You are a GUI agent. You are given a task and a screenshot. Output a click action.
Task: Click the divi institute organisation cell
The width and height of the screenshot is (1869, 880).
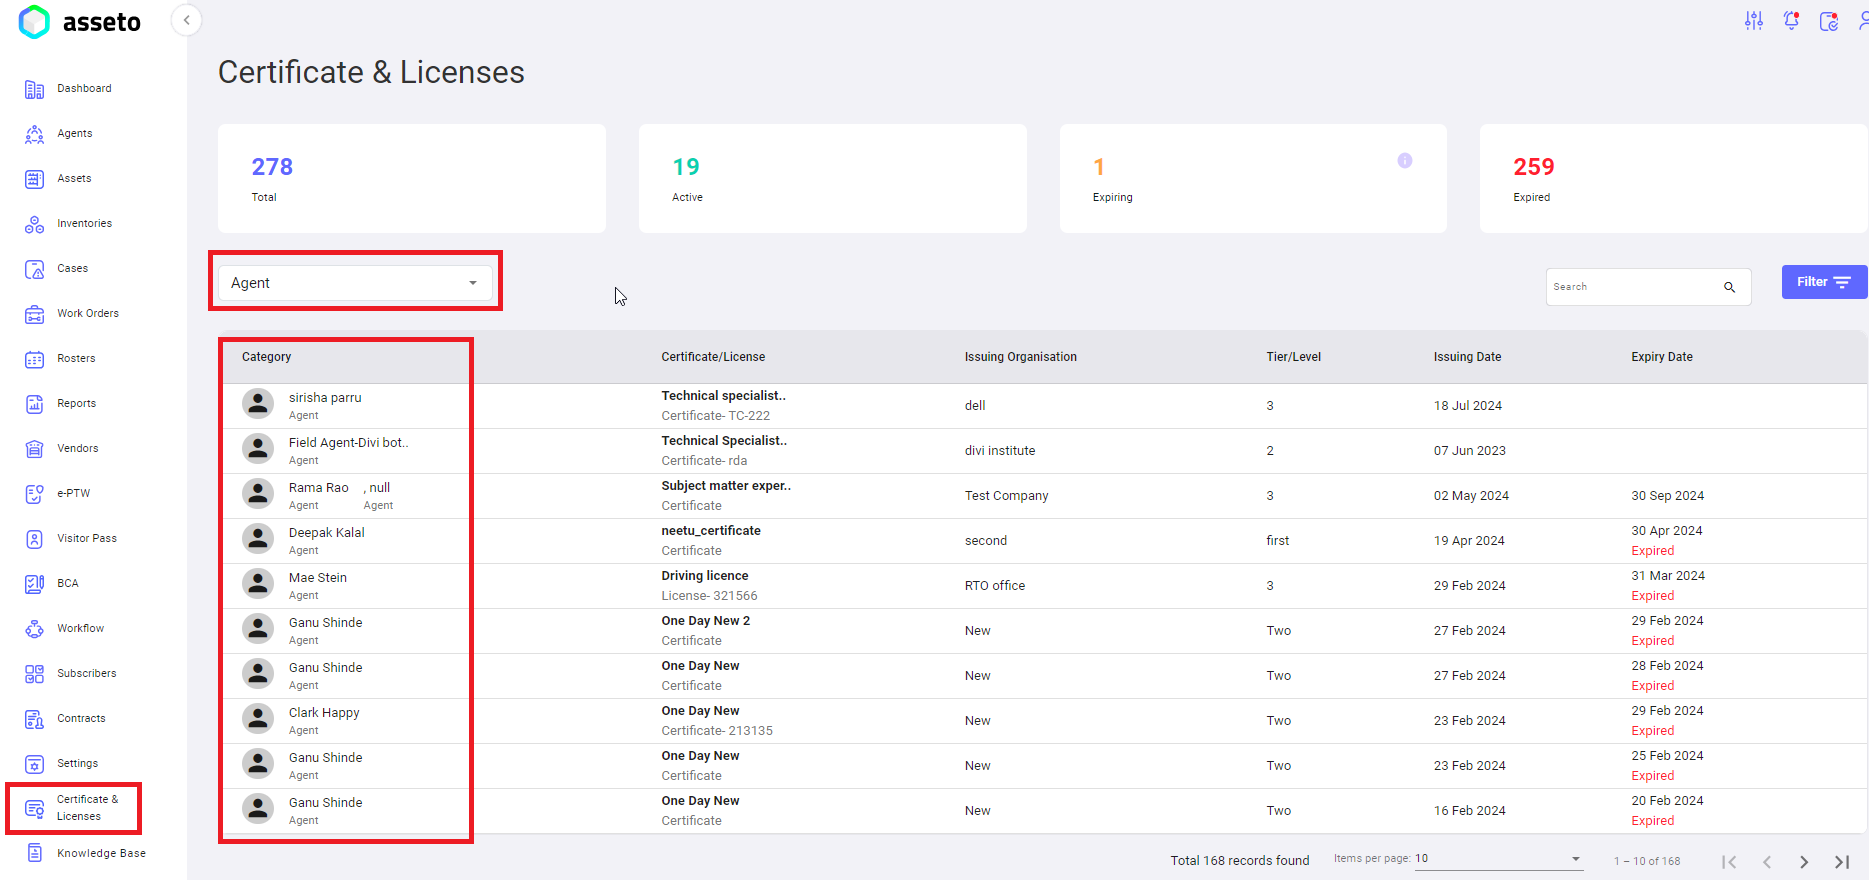click(x=1000, y=451)
